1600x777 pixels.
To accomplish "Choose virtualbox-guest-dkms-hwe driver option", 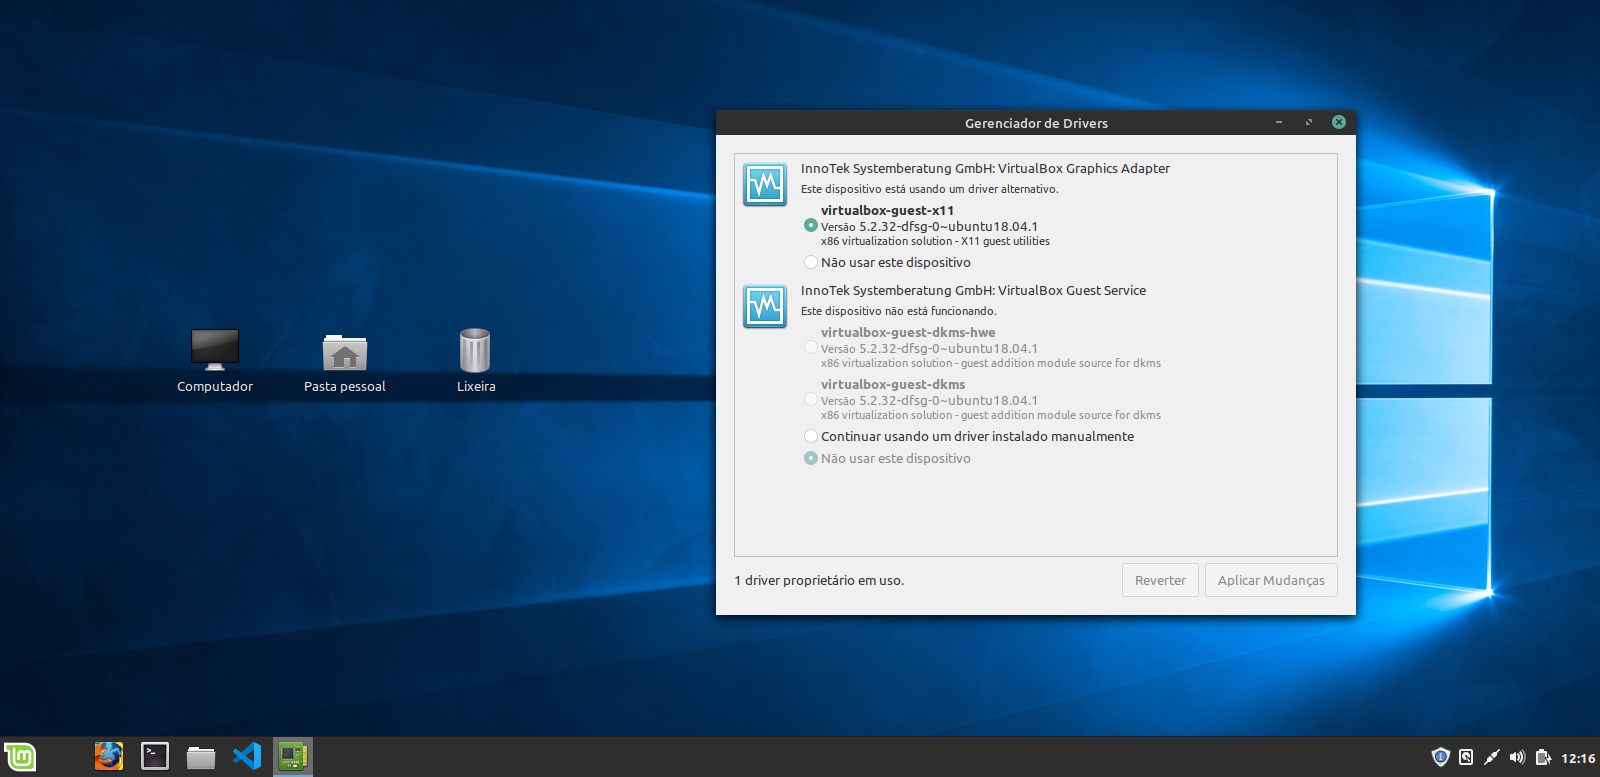I will (811, 347).
